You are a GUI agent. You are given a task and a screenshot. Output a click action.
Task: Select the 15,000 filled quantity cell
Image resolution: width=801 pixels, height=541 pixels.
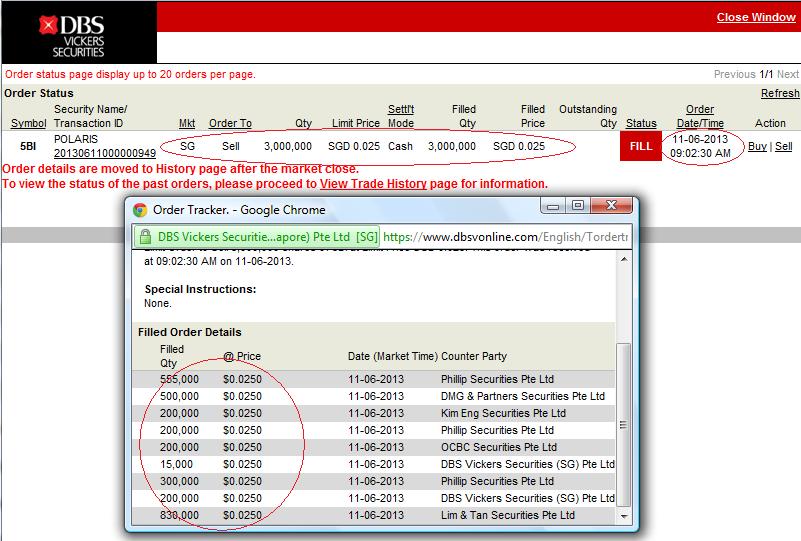pos(176,464)
